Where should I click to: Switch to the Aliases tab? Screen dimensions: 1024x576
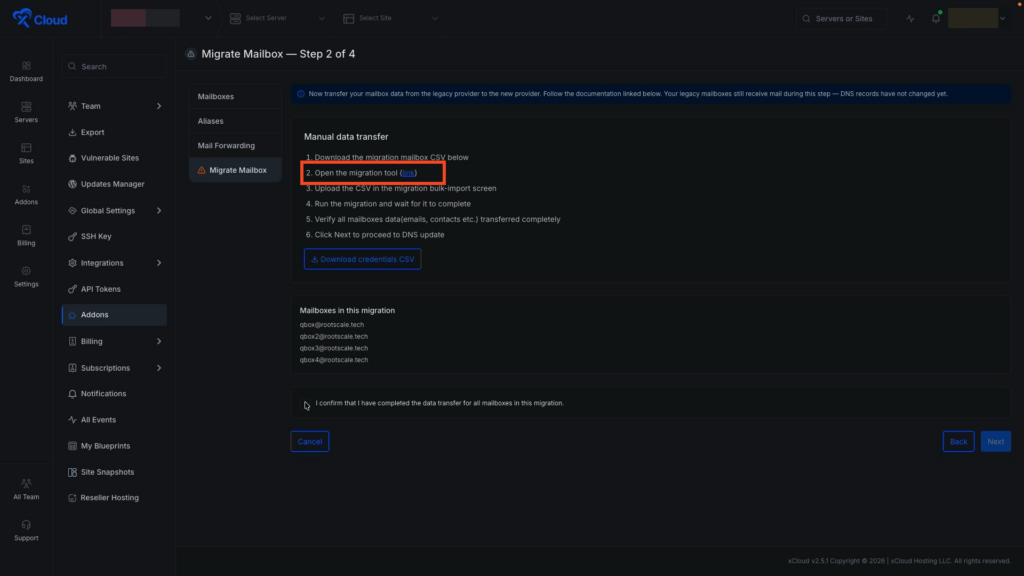click(235, 121)
